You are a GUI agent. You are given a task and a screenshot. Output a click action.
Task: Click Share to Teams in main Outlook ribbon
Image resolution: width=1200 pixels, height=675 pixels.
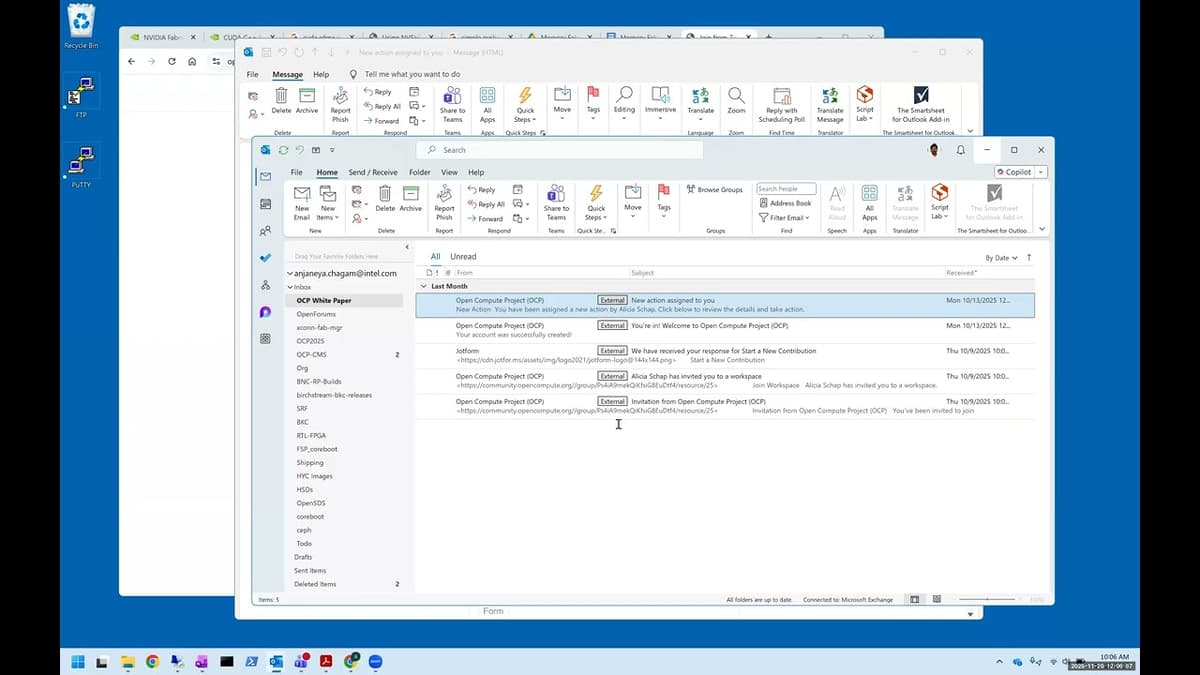556,203
